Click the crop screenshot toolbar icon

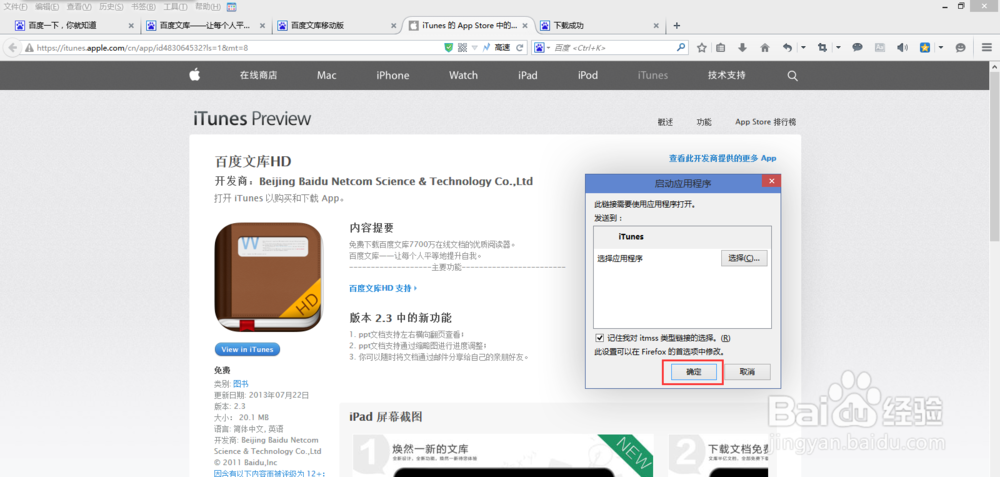(822, 48)
